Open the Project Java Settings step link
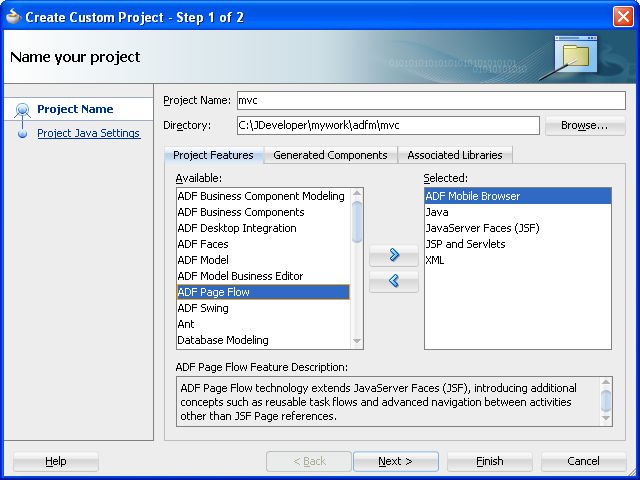The height and width of the screenshot is (480, 640). click(x=89, y=133)
